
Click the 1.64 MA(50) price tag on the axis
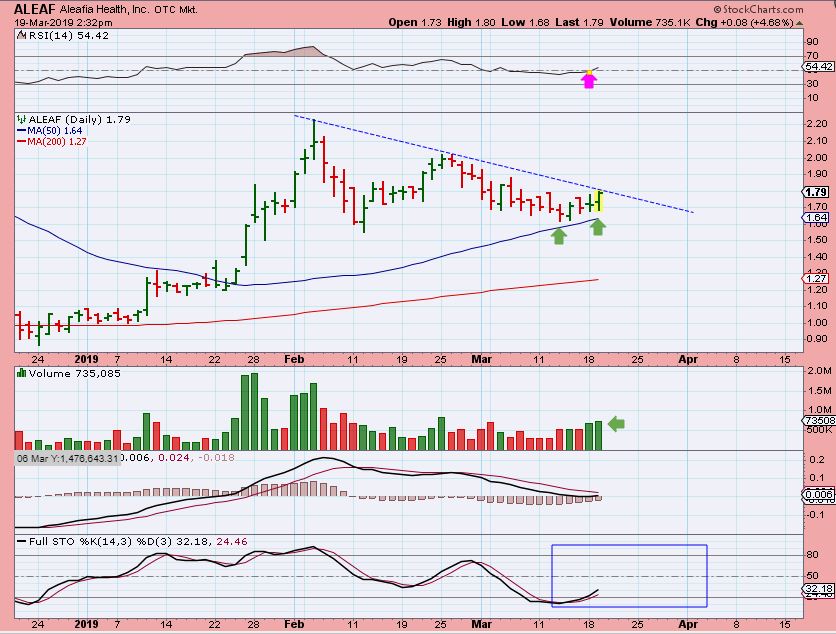pyautogui.click(x=816, y=217)
